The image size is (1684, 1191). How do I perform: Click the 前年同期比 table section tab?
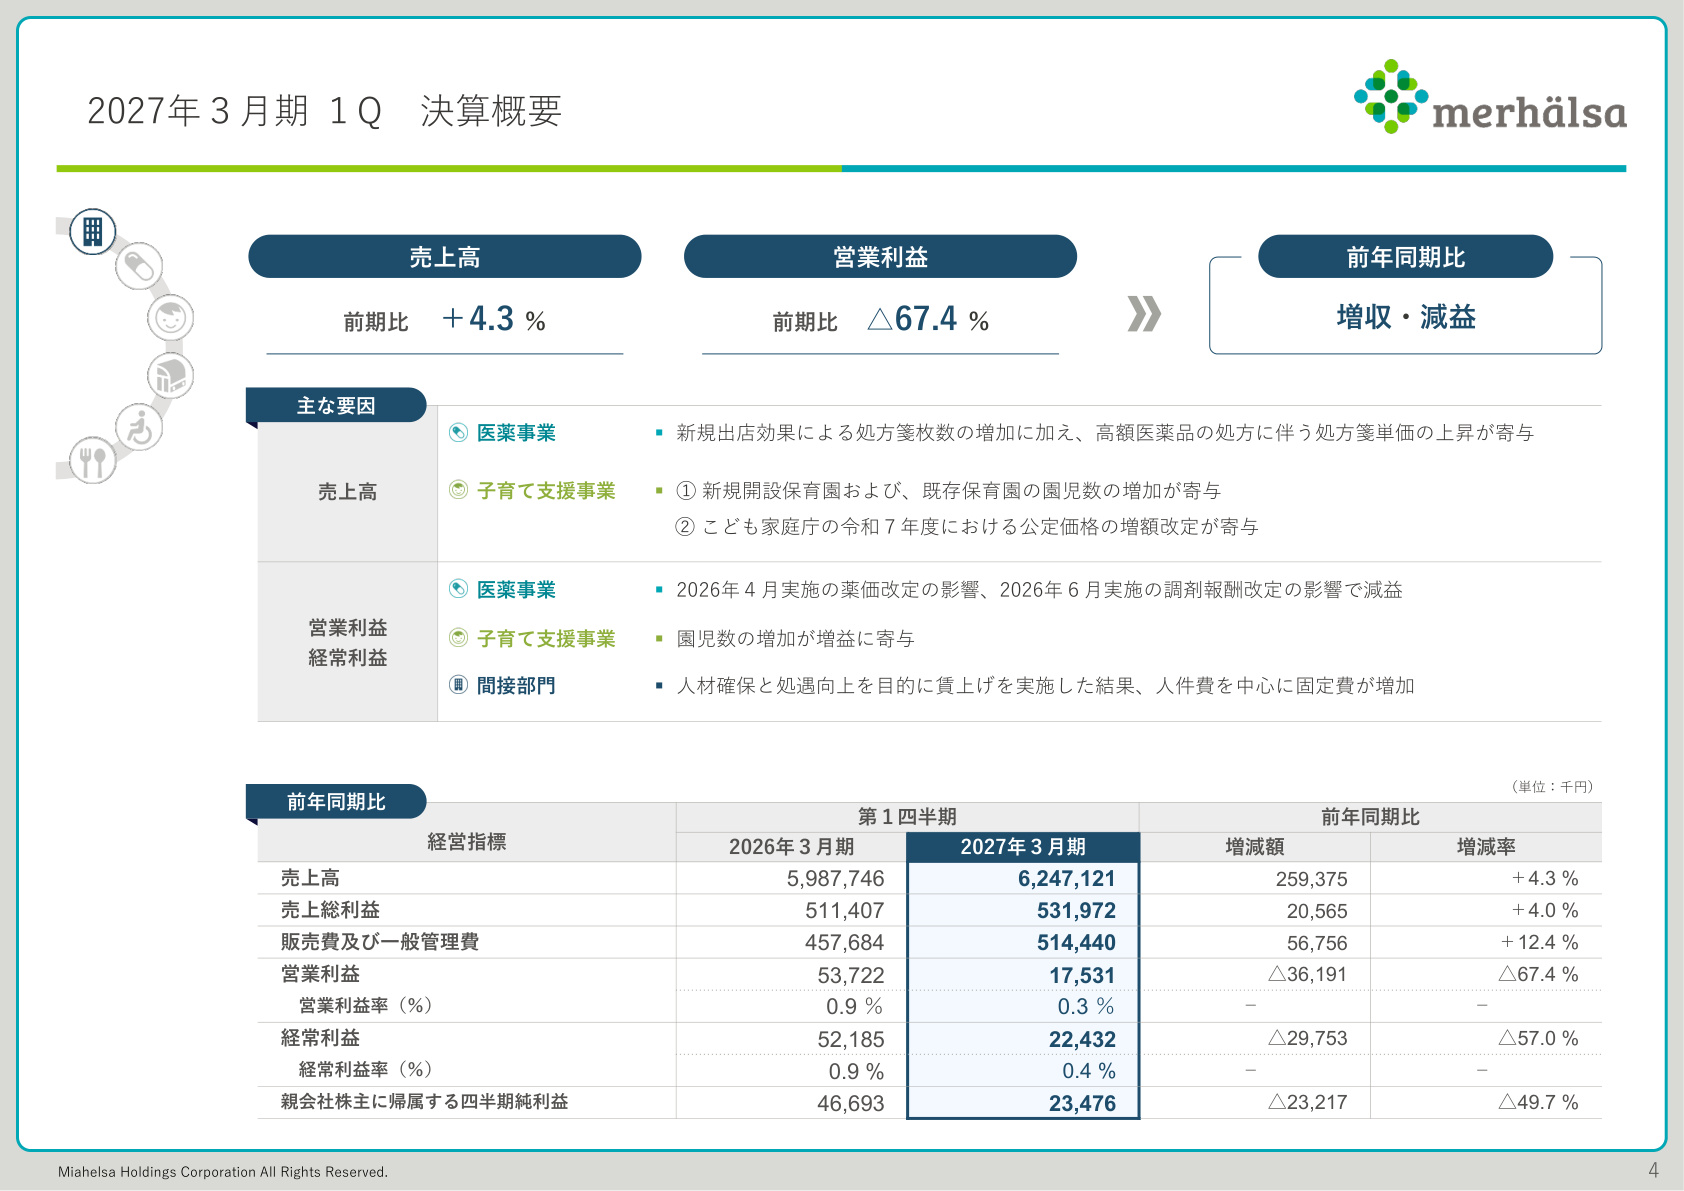[x=336, y=802]
